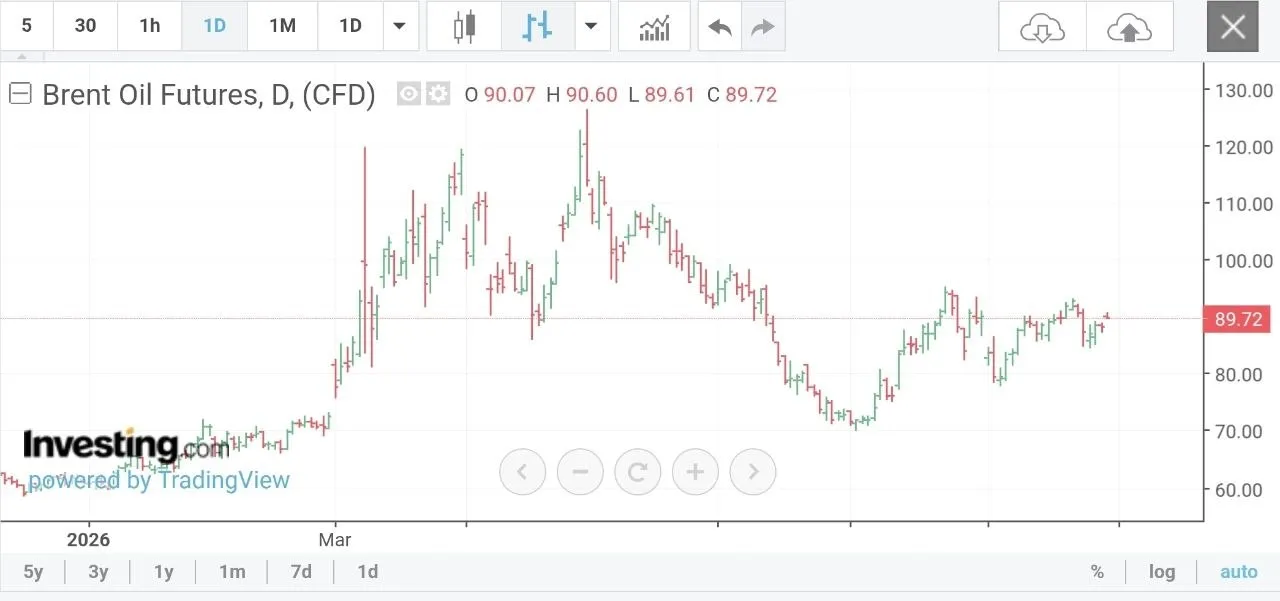Toggle auto scale option
Viewport: 1280px width, 601px height.
pyautogui.click(x=1238, y=572)
